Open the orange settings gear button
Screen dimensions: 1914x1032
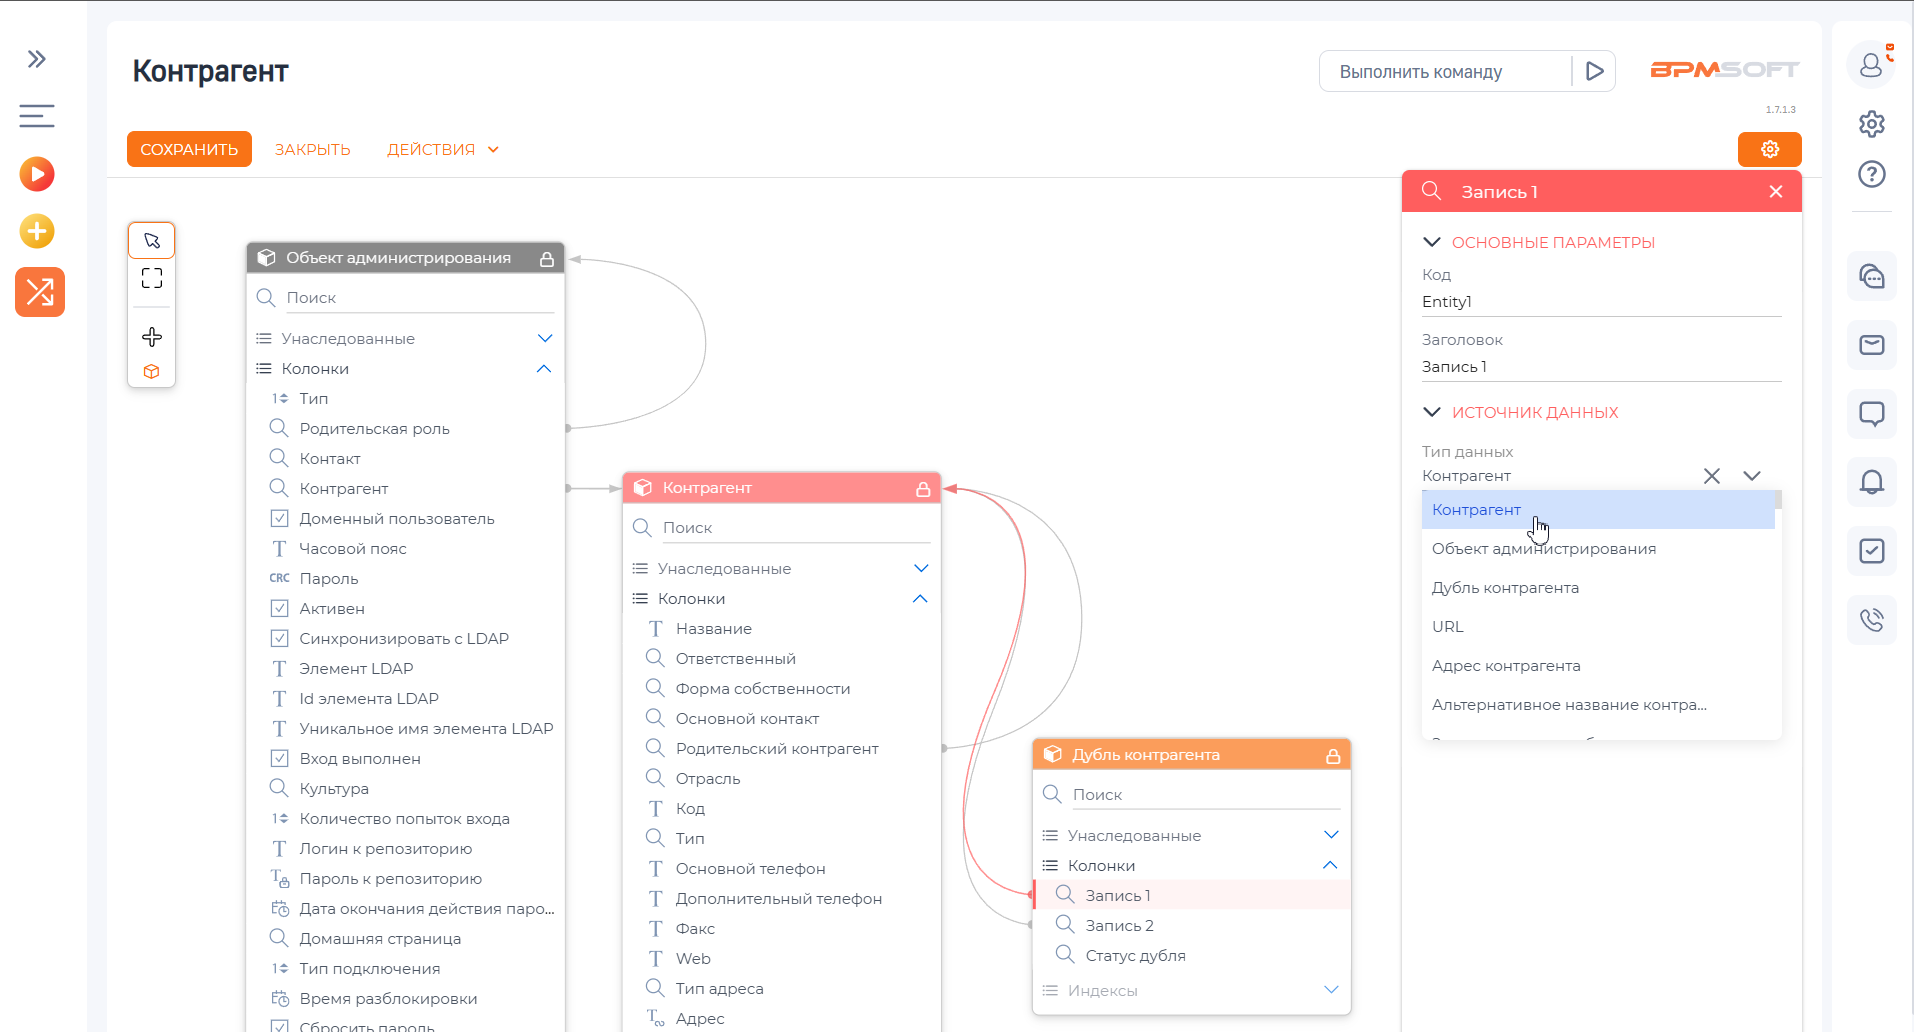tap(1769, 149)
